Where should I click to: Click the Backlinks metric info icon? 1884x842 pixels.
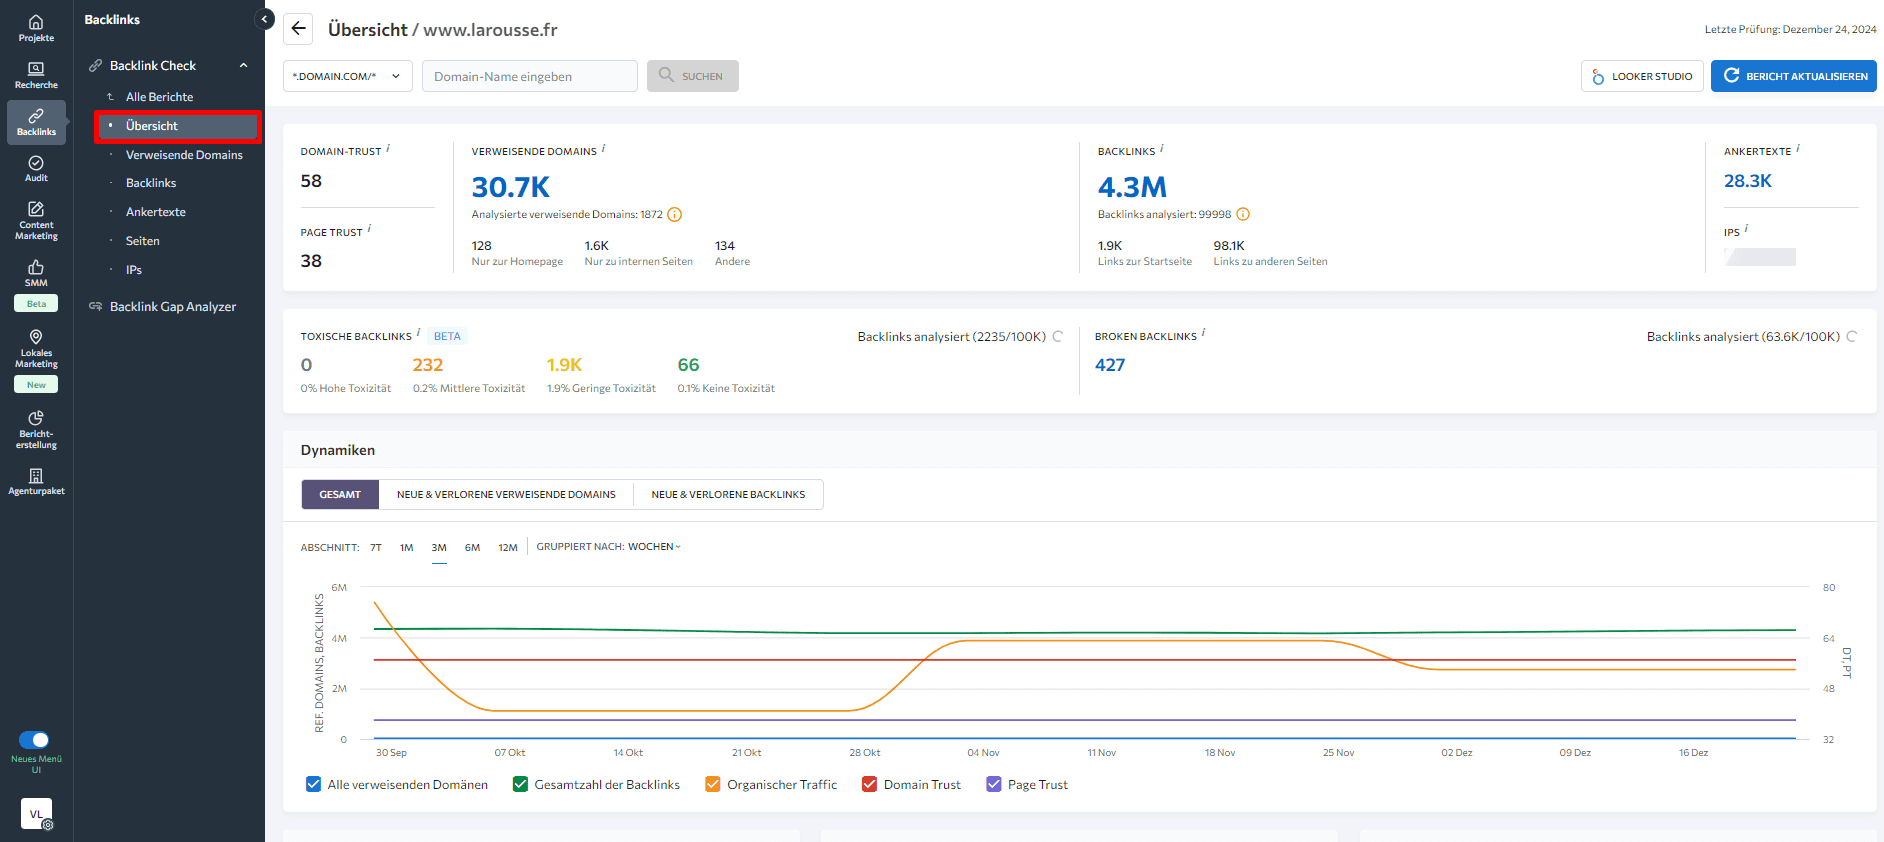pos(1161,148)
